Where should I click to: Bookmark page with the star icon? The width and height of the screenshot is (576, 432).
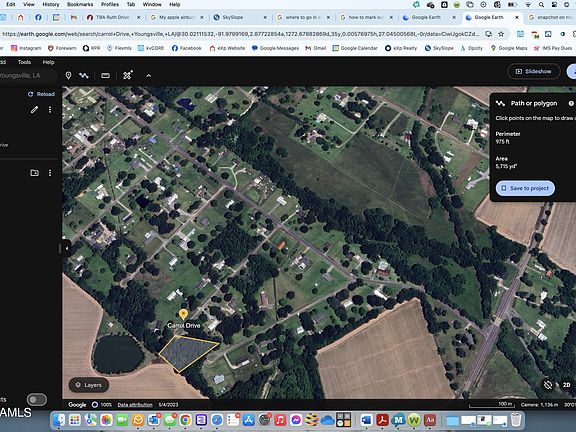coord(501,34)
